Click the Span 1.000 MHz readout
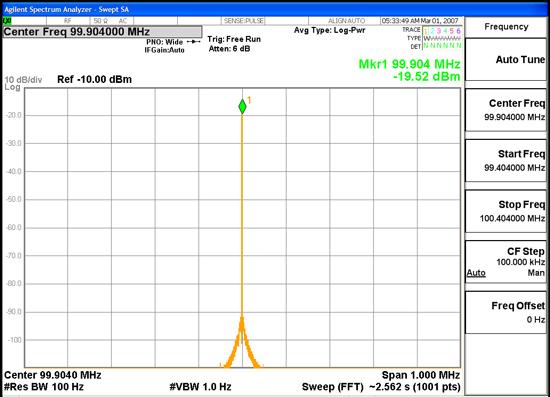The height and width of the screenshot is (397, 550). coord(421,375)
